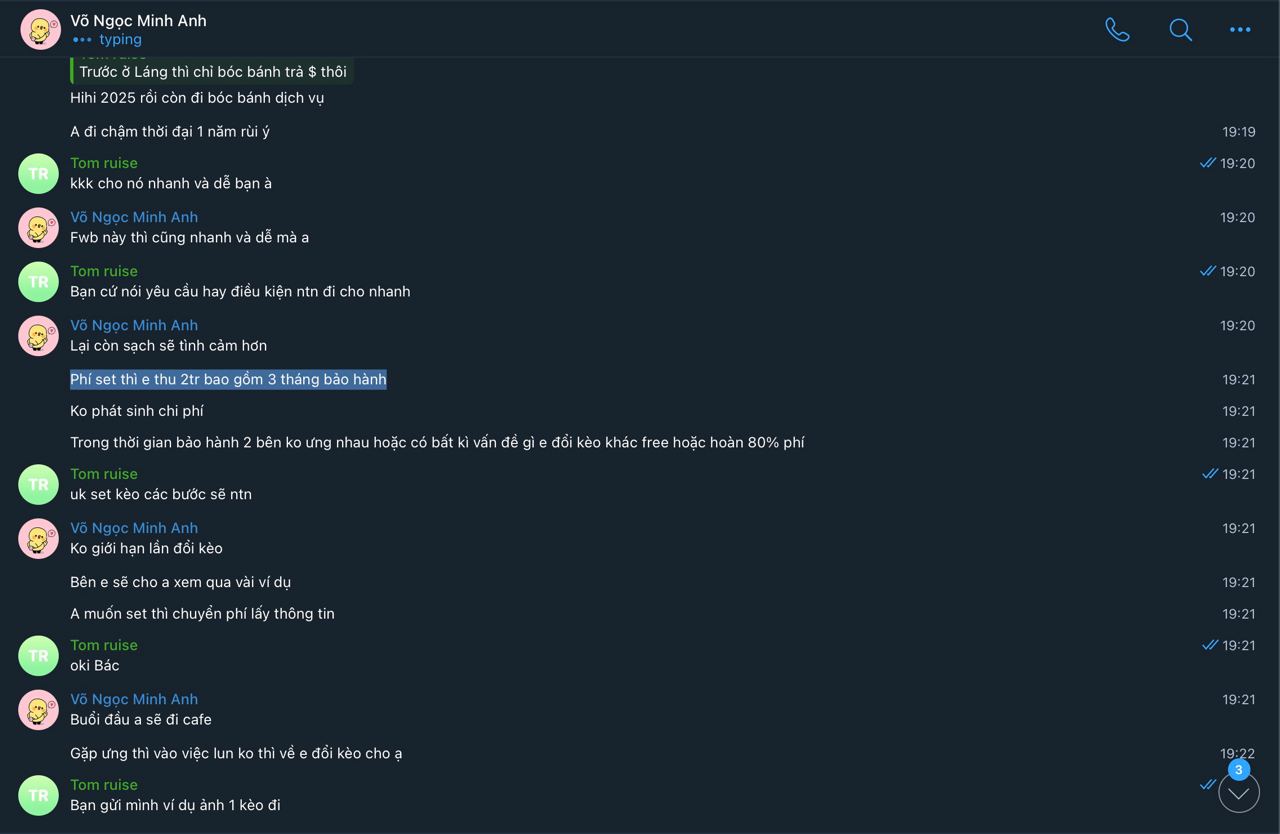Select highlighted message "Phí set thì e thu 2tr"
Viewport: 1280px width, 834px height.
[x=228, y=379]
